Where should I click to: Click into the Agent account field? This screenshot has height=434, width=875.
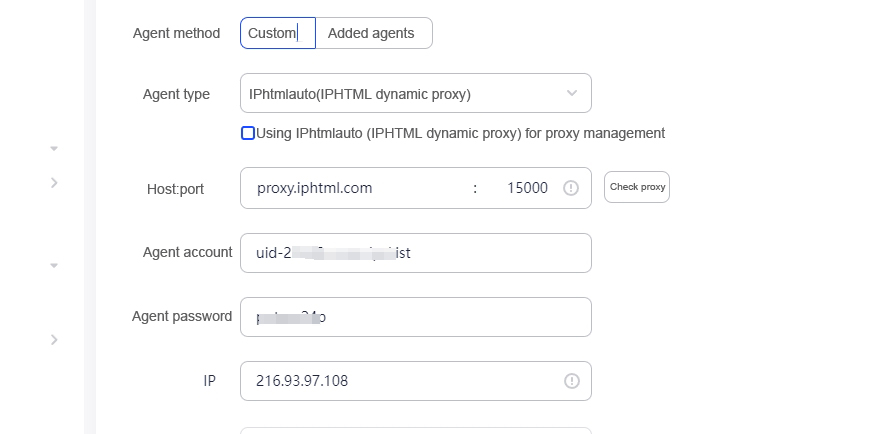tap(416, 253)
